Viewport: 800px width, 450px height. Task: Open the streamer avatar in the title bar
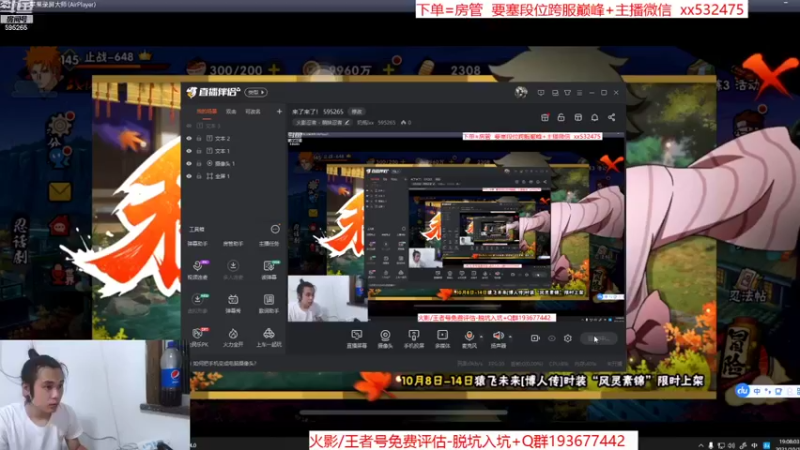521,92
